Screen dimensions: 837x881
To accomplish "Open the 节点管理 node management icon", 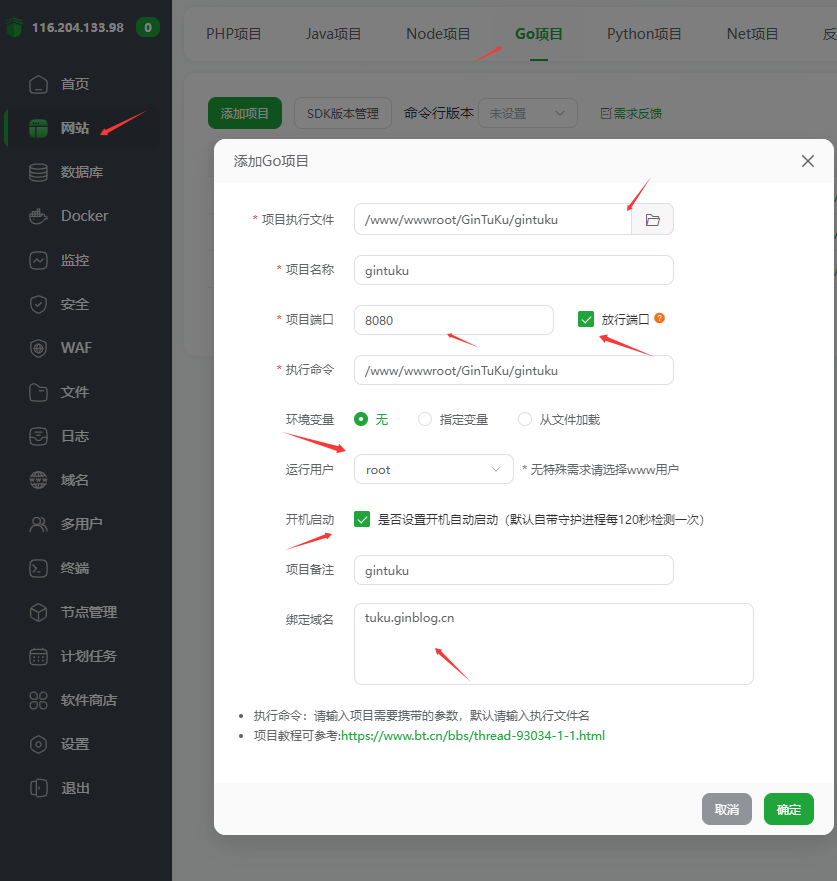I will (x=38, y=612).
